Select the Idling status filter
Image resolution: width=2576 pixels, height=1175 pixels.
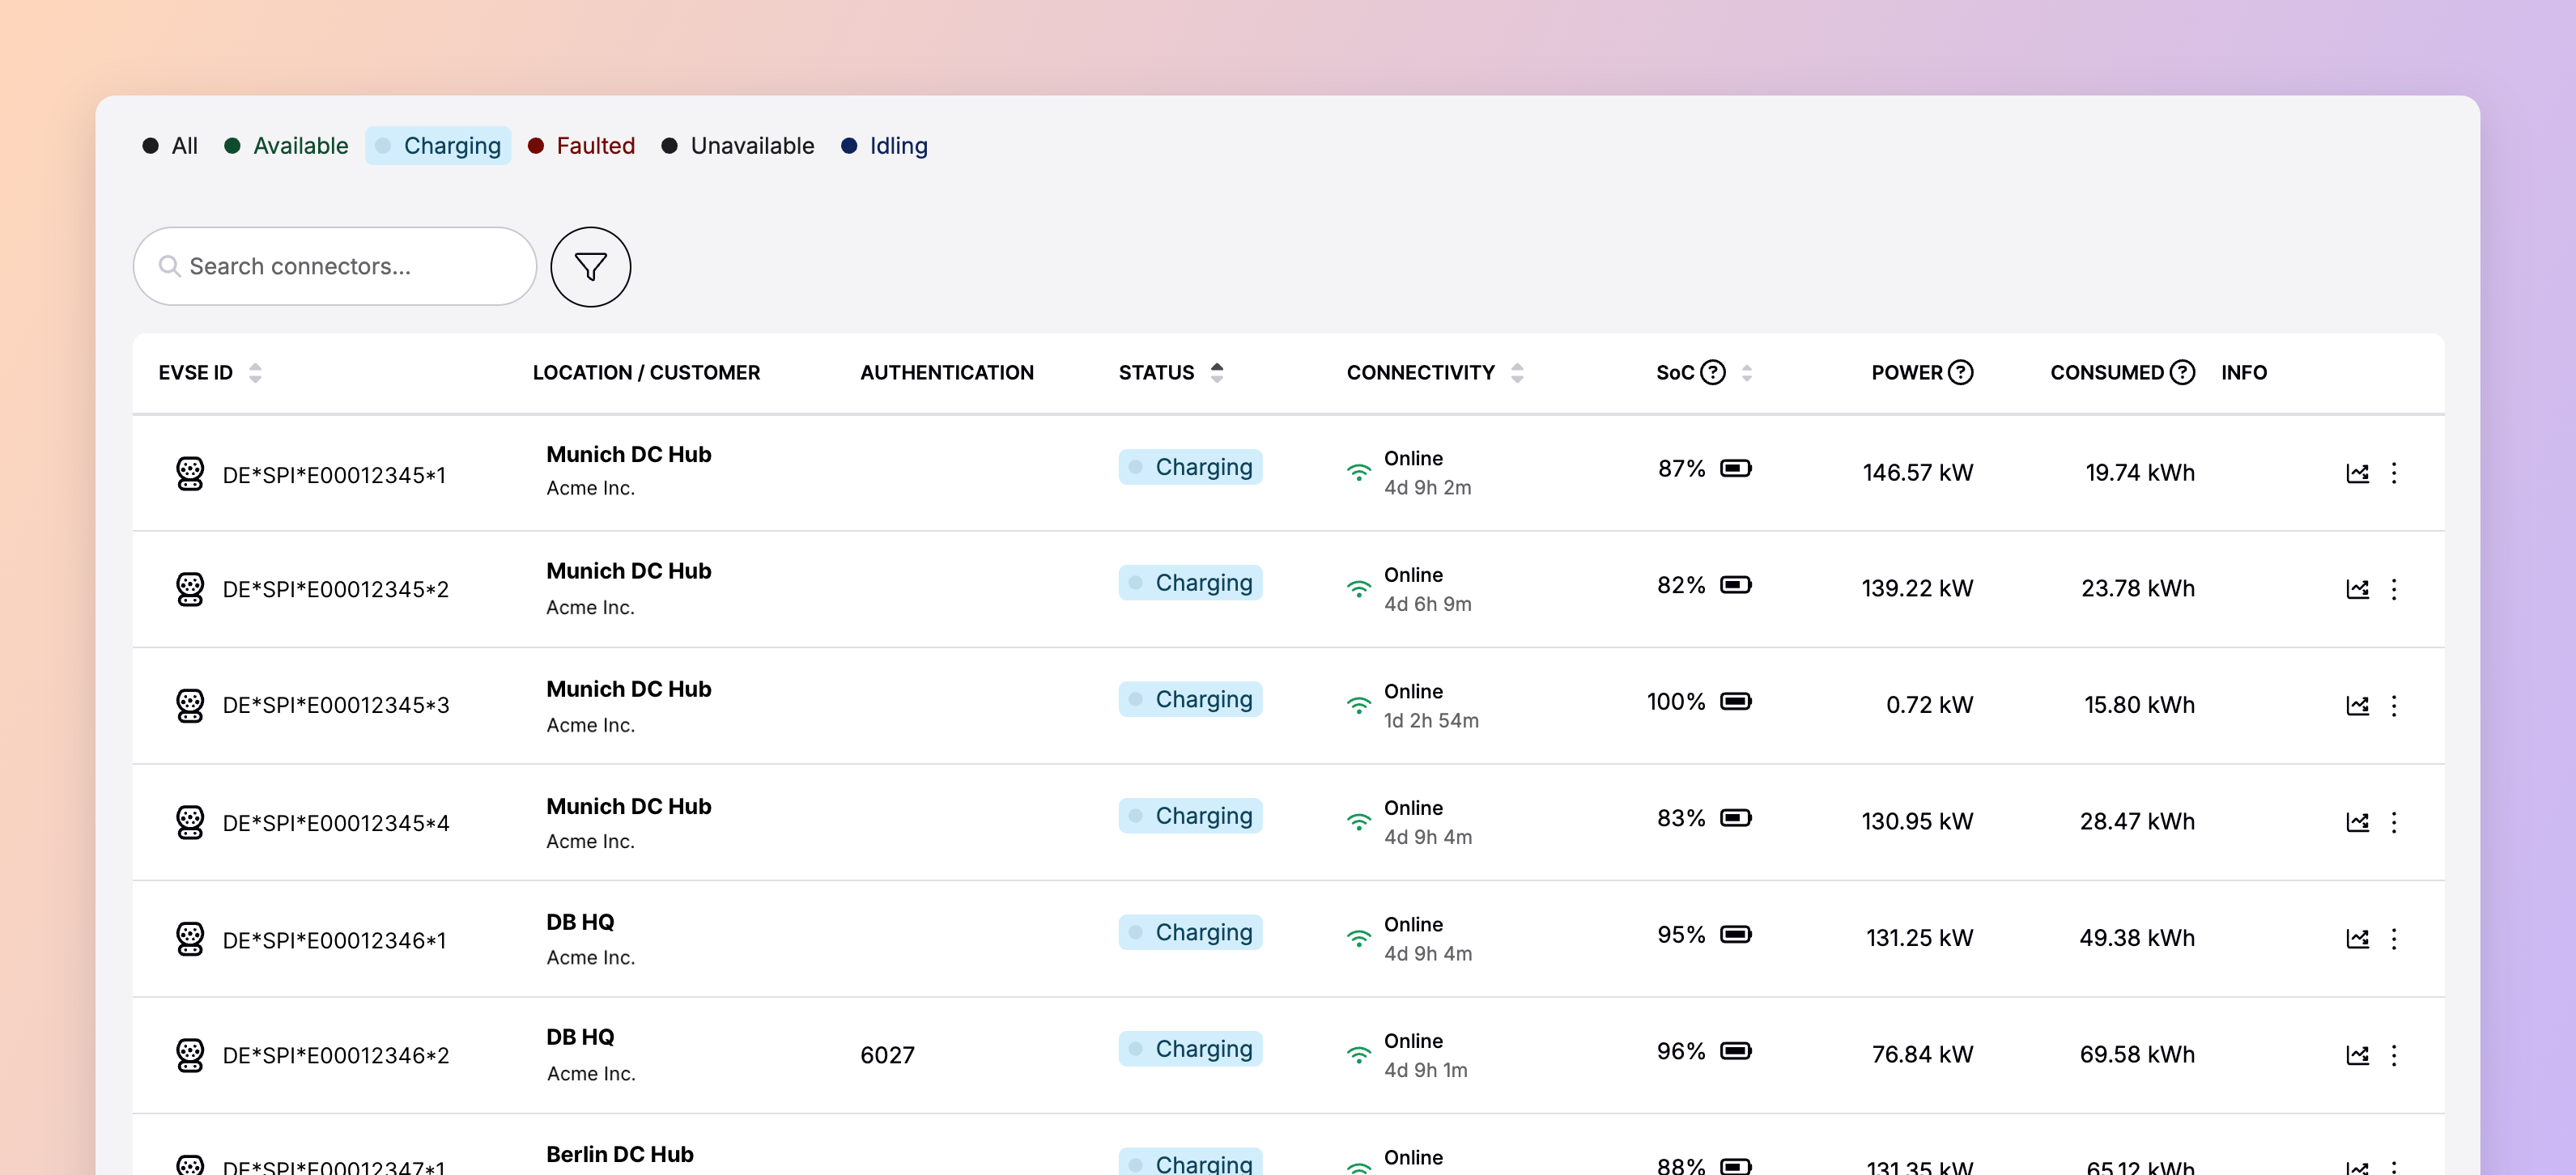885,146
